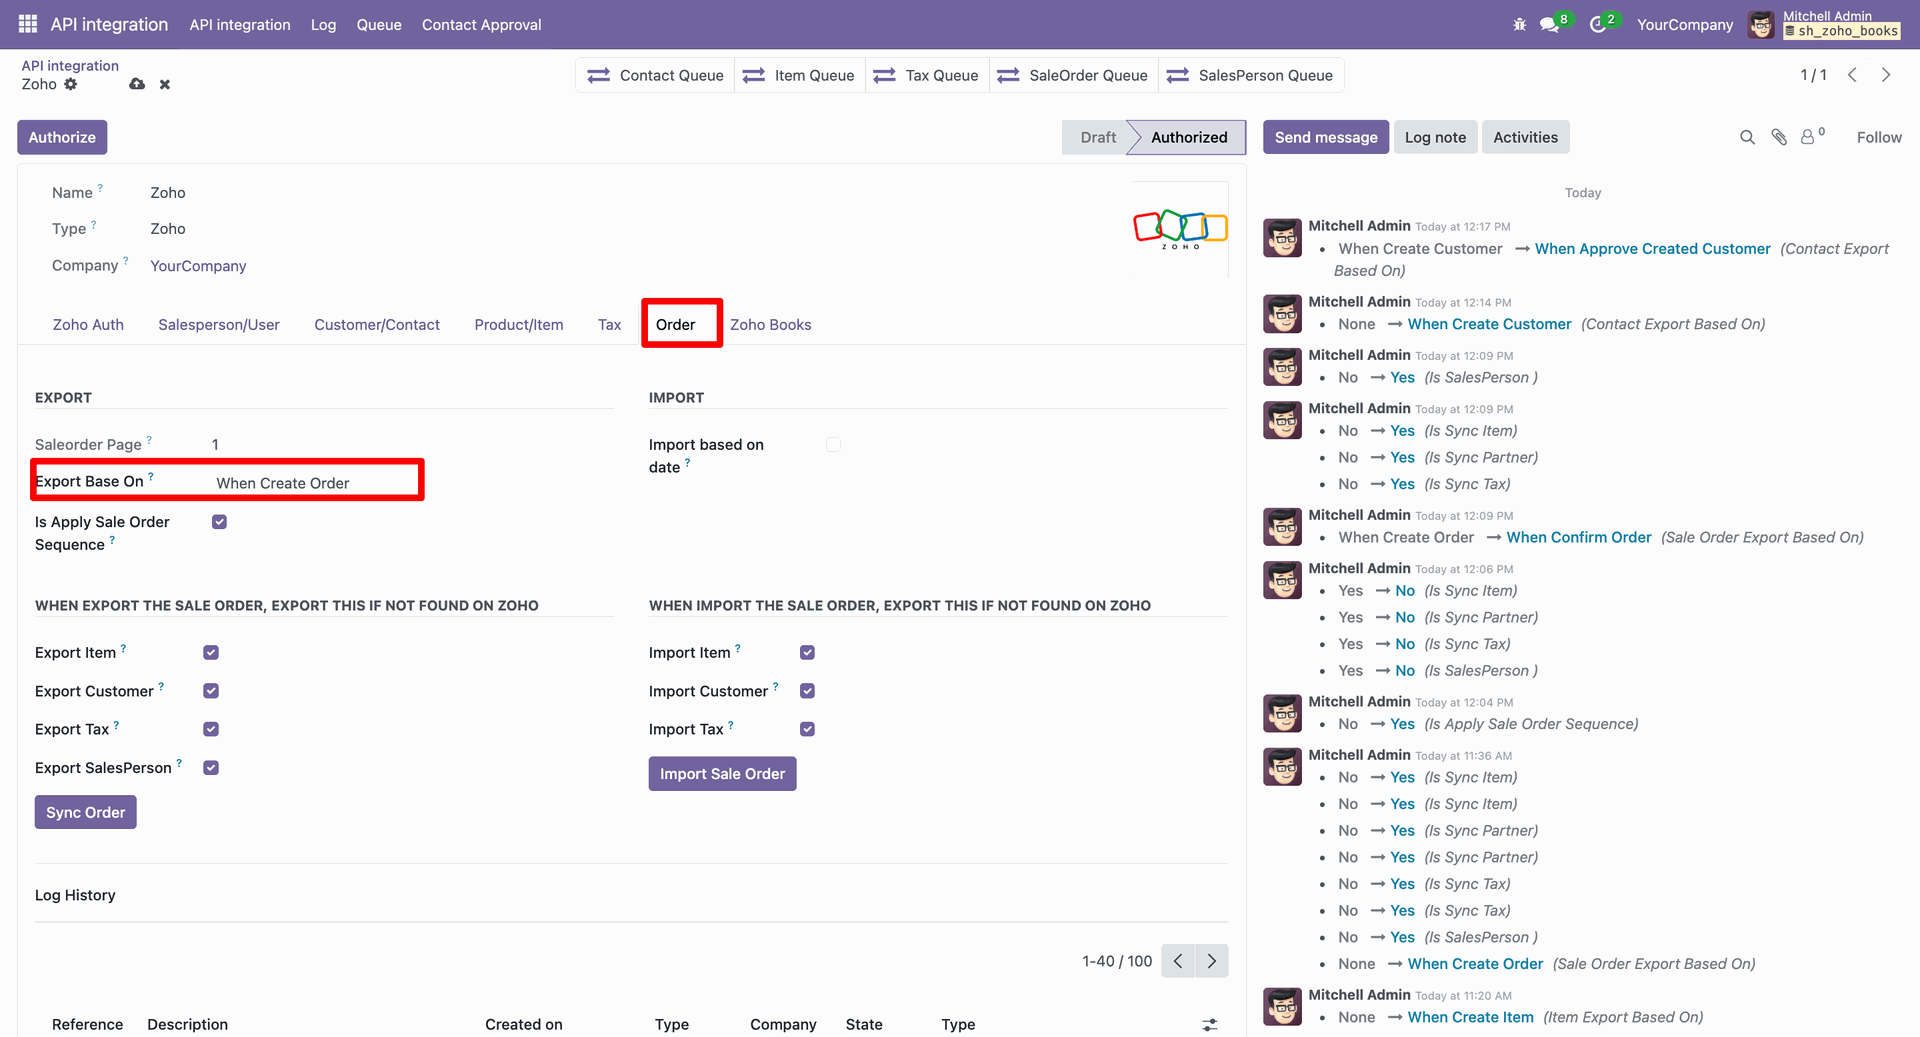Sort Log History by Created on column
This screenshot has height=1037, width=1920.
click(x=524, y=1025)
